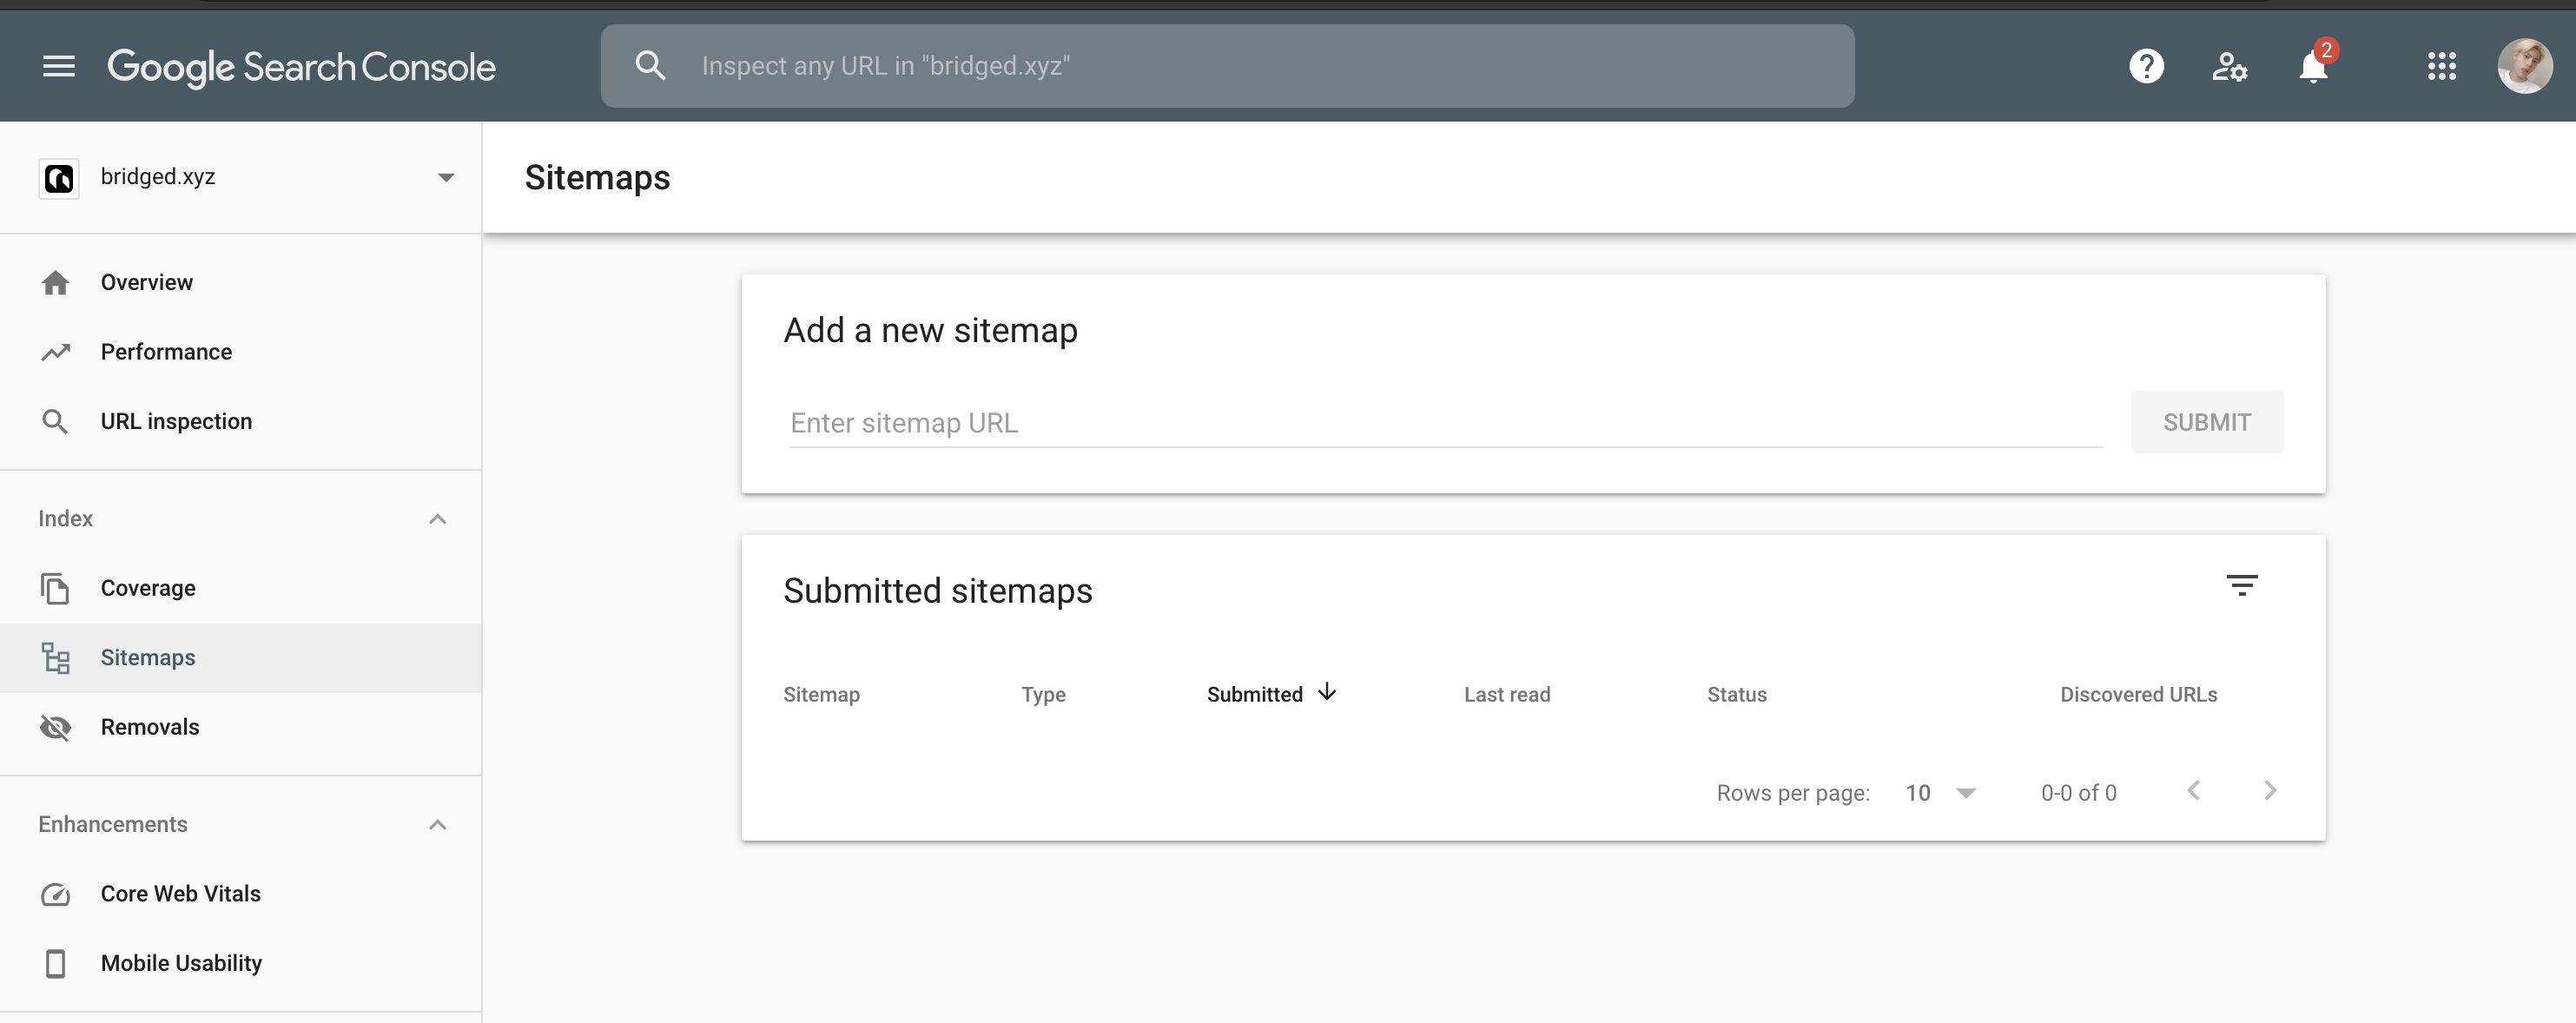Go to the Overview page
This screenshot has height=1023, width=2576.
[x=146, y=282]
